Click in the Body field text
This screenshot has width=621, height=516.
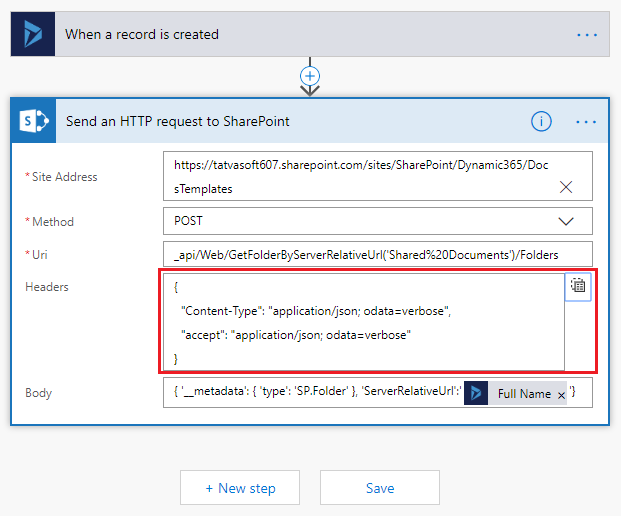click(x=317, y=391)
